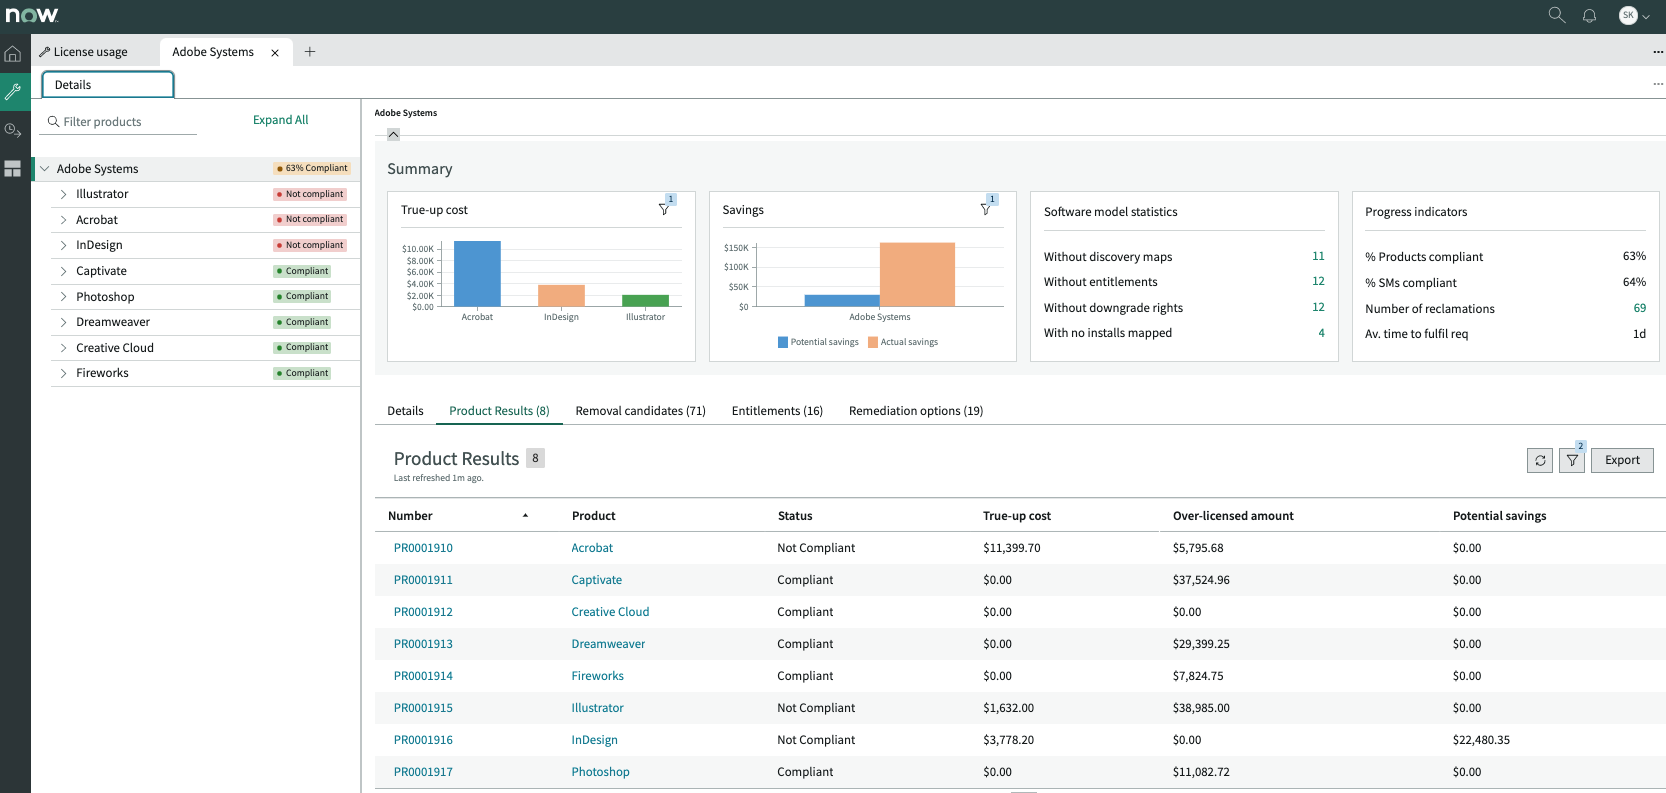The width and height of the screenshot is (1666, 793).
Task: Click the blue Acrobat bar in True-up chart
Action: click(x=477, y=273)
